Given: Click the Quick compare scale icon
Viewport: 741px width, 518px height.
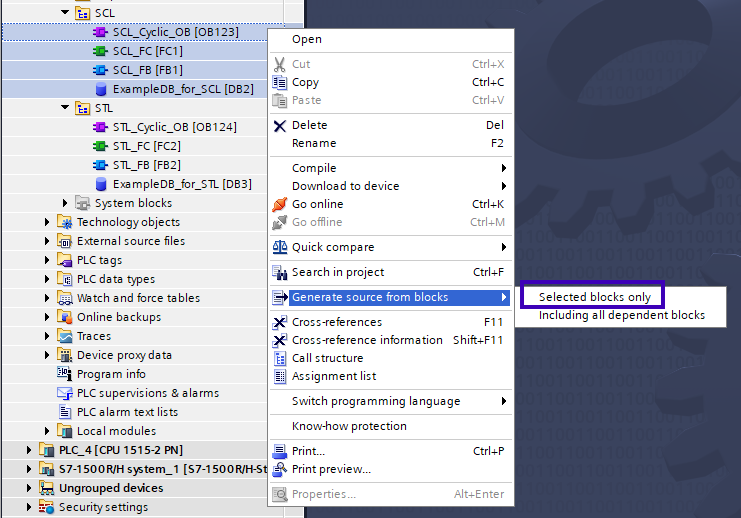Looking at the screenshot, I should [x=280, y=247].
